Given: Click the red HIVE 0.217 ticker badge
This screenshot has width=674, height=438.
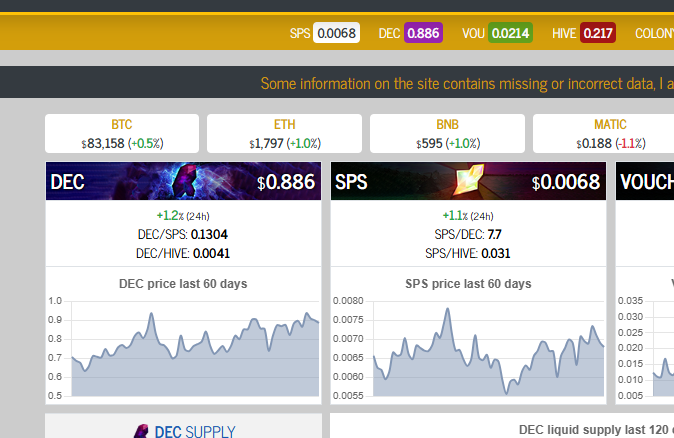Looking at the screenshot, I should [597, 33].
